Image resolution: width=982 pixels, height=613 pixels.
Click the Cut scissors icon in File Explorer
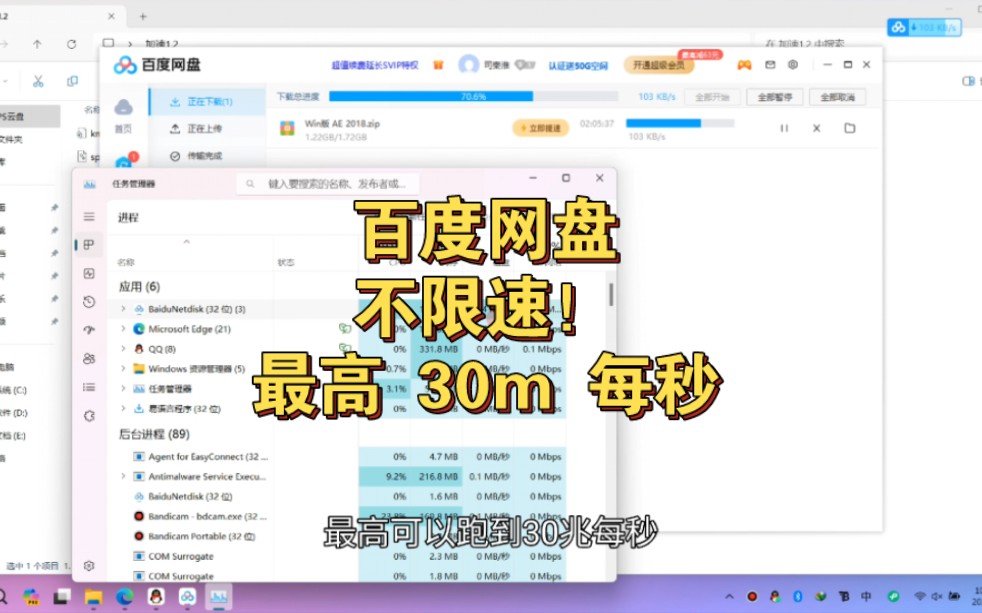tap(38, 81)
